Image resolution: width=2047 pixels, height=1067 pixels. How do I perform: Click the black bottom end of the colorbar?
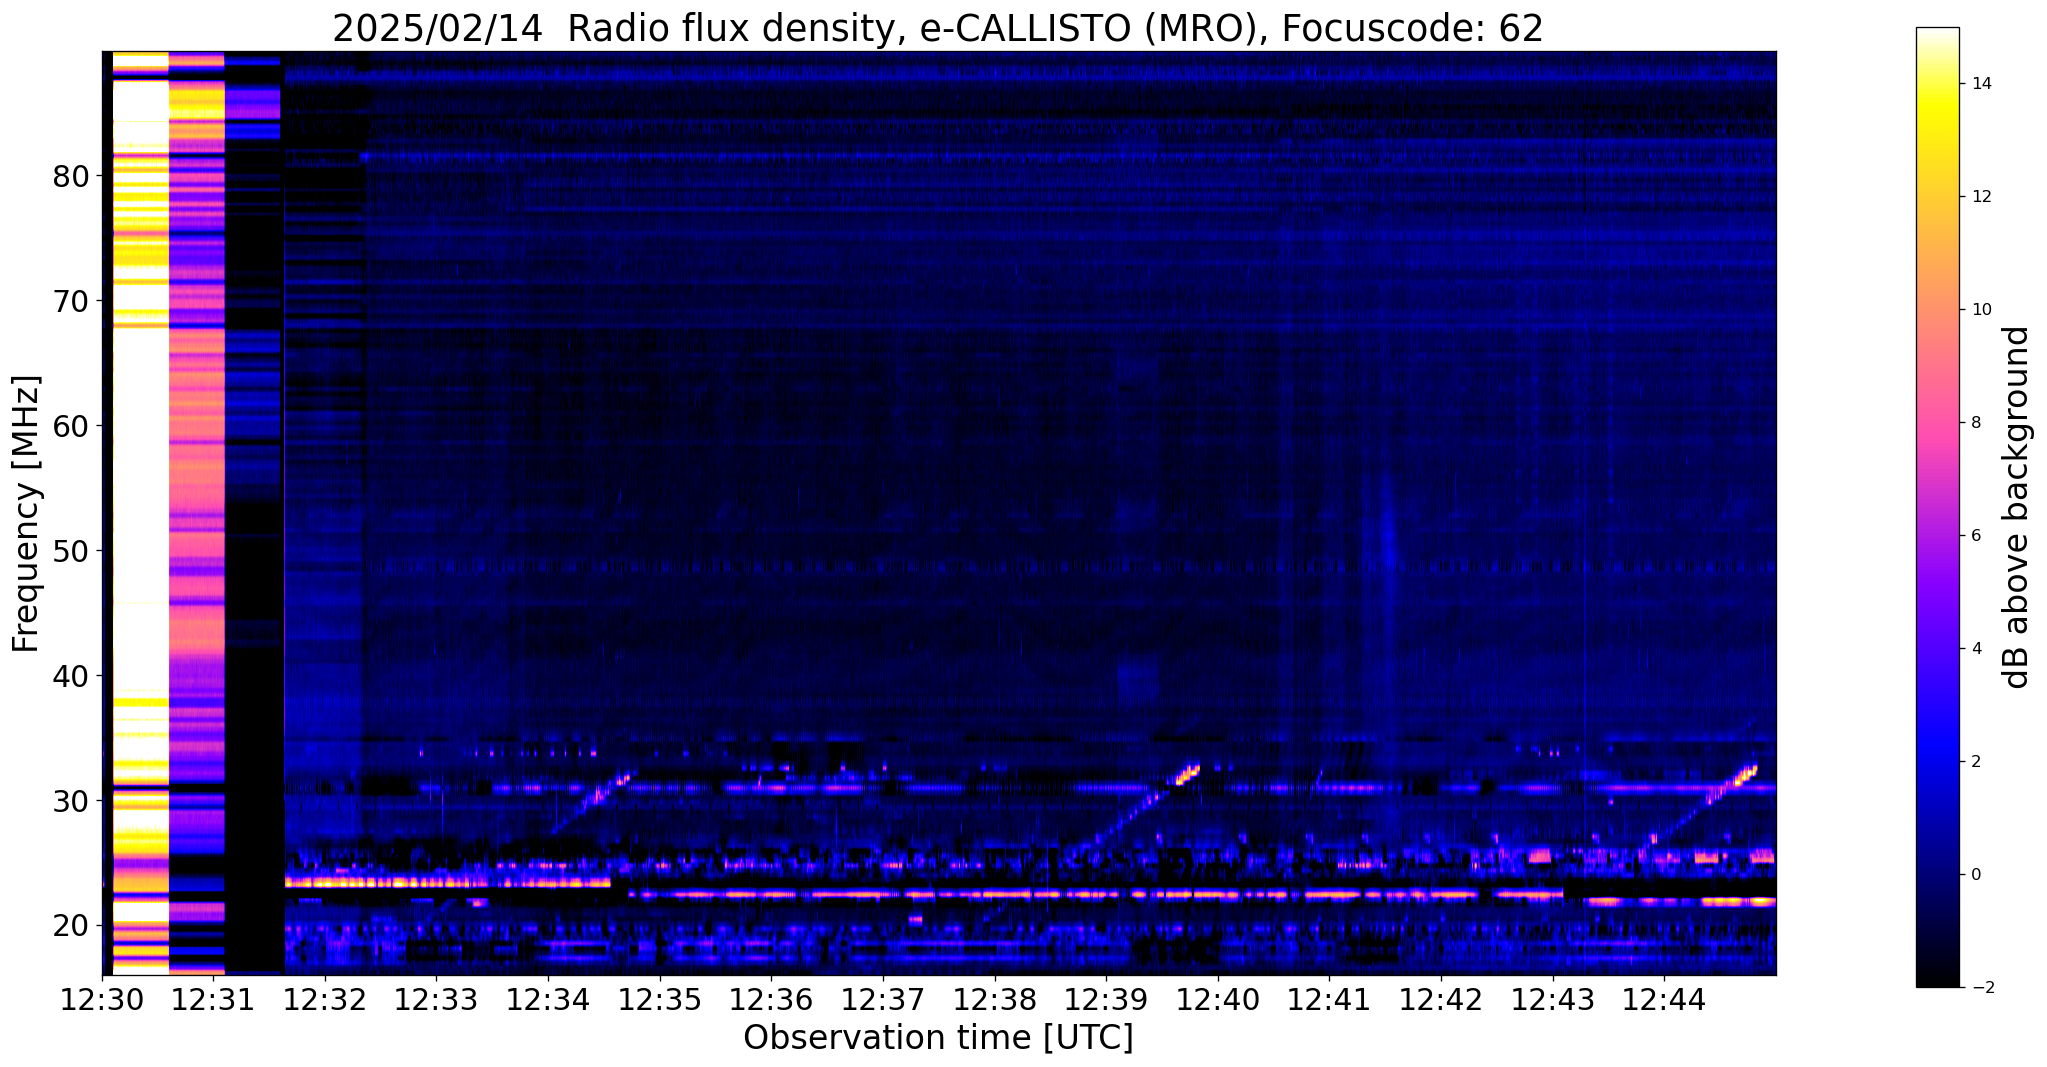point(1937,975)
